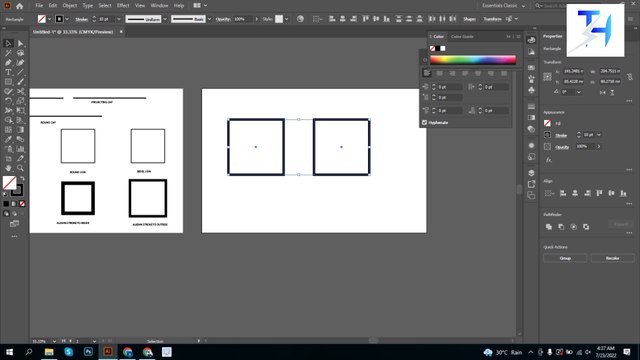The width and height of the screenshot is (640, 360).
Task: Switch to the Color Guide tab
Action: (x=462, y=36)
